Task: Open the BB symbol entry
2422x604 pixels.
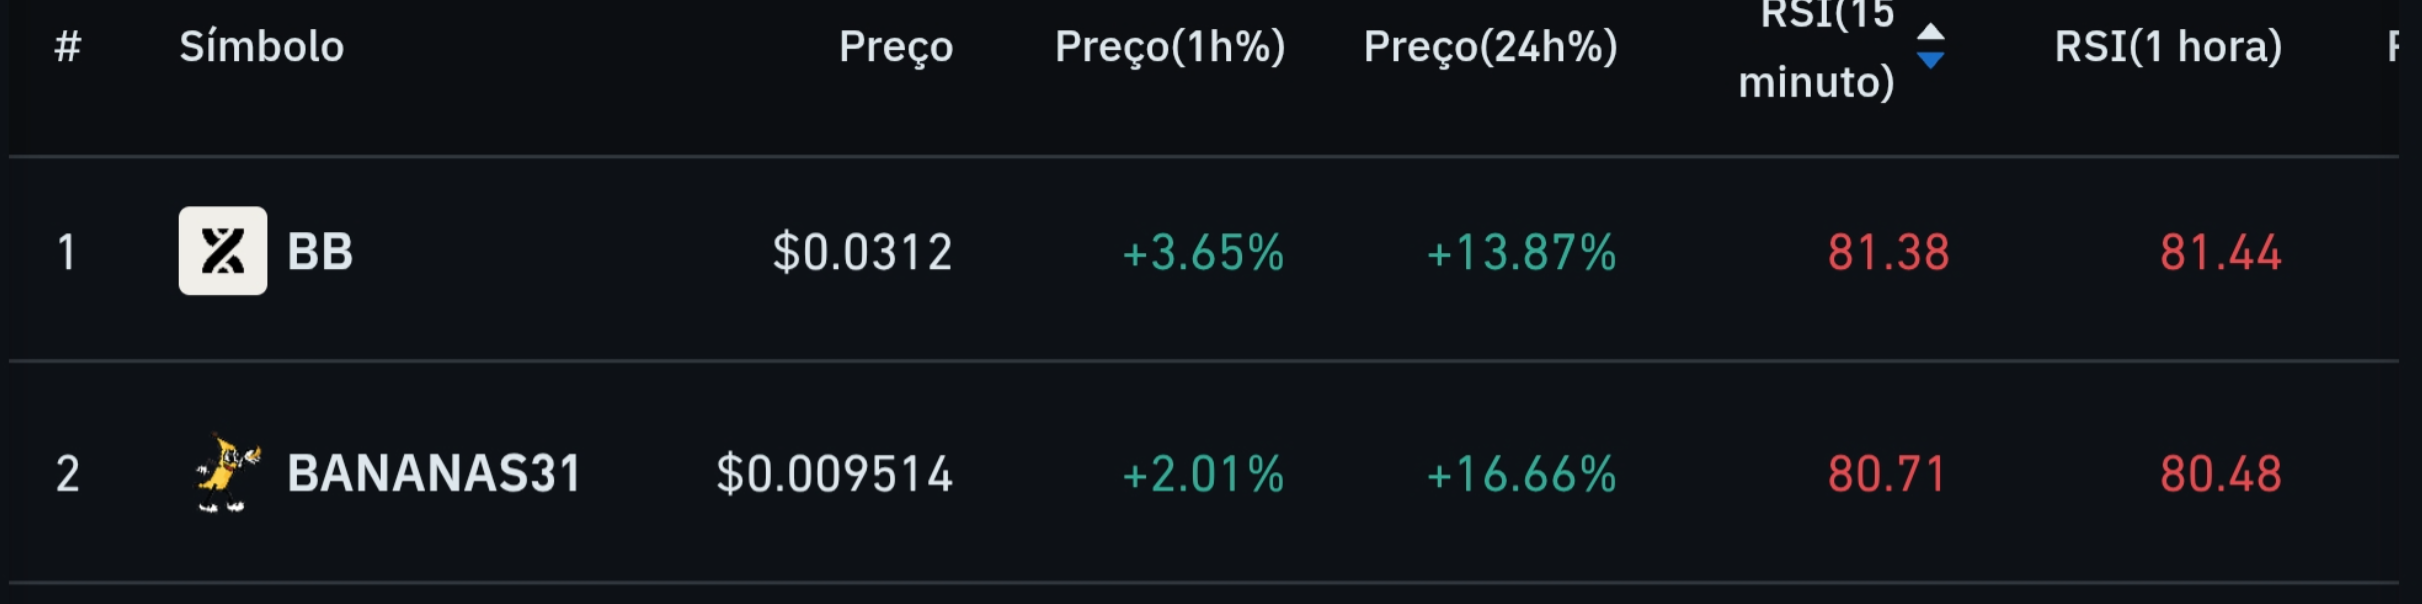Action: click(x=319, y=252)
